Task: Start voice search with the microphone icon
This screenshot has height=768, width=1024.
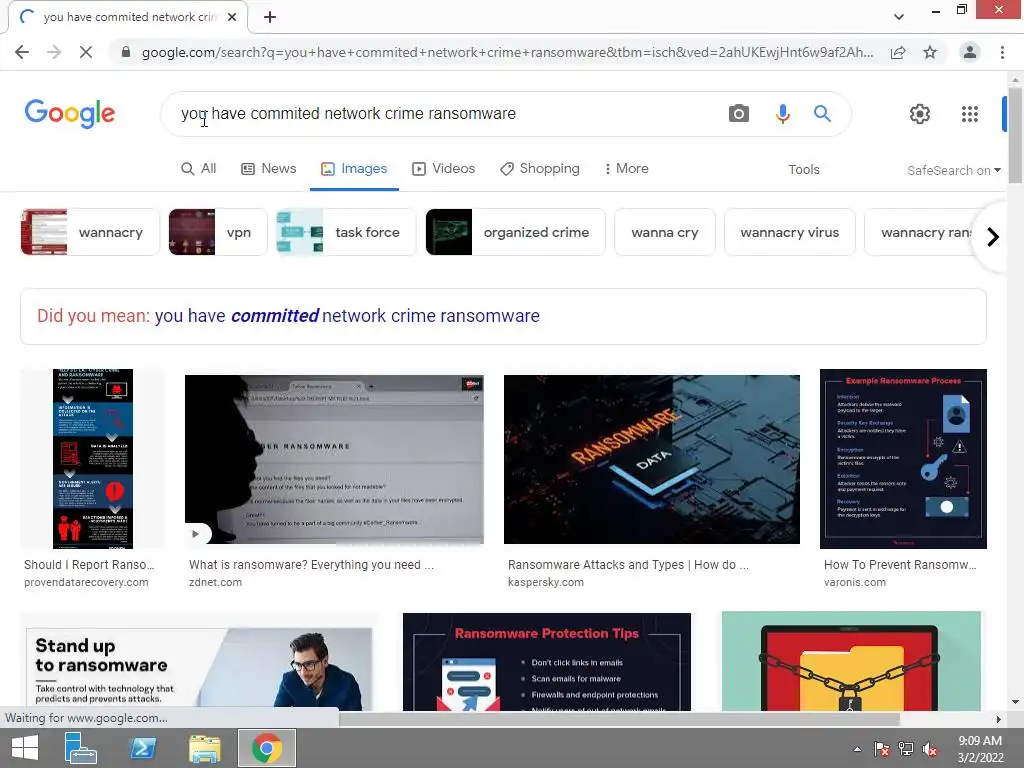Action: (782, 114)
